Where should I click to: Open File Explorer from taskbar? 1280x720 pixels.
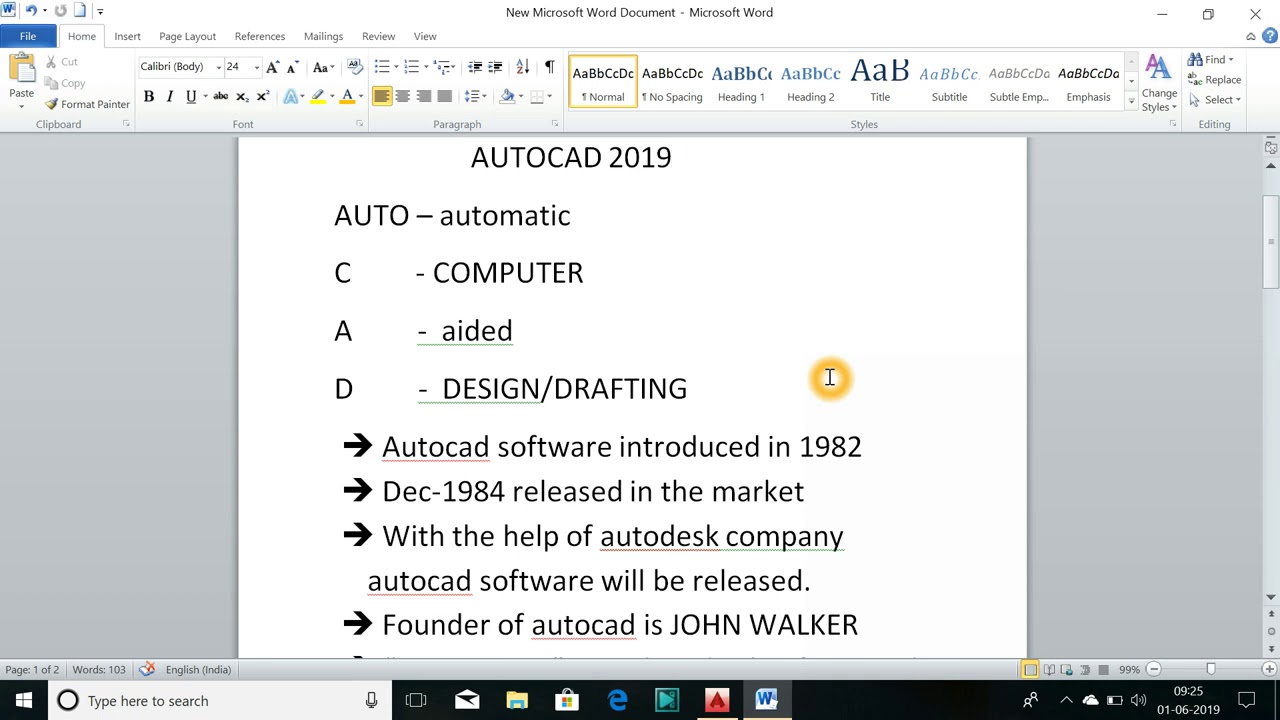(x=517, y=700)
